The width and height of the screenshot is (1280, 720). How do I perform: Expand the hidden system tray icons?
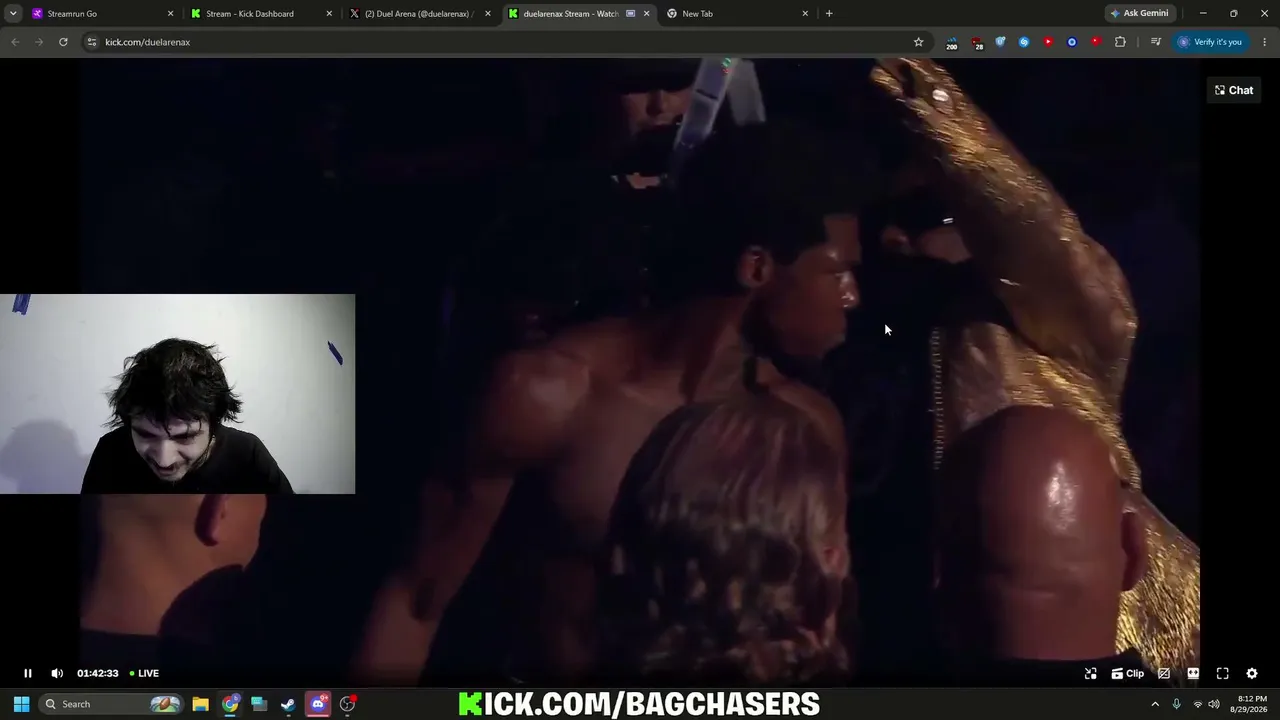(1155, 704)
